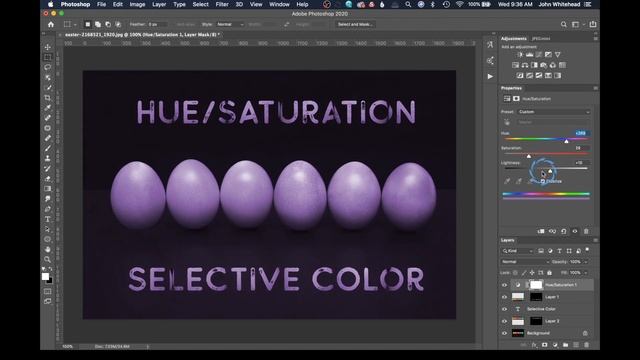
Task: Toggle layer filtering switch on or off
Action: pyautogui.click(x=587, y=249)
